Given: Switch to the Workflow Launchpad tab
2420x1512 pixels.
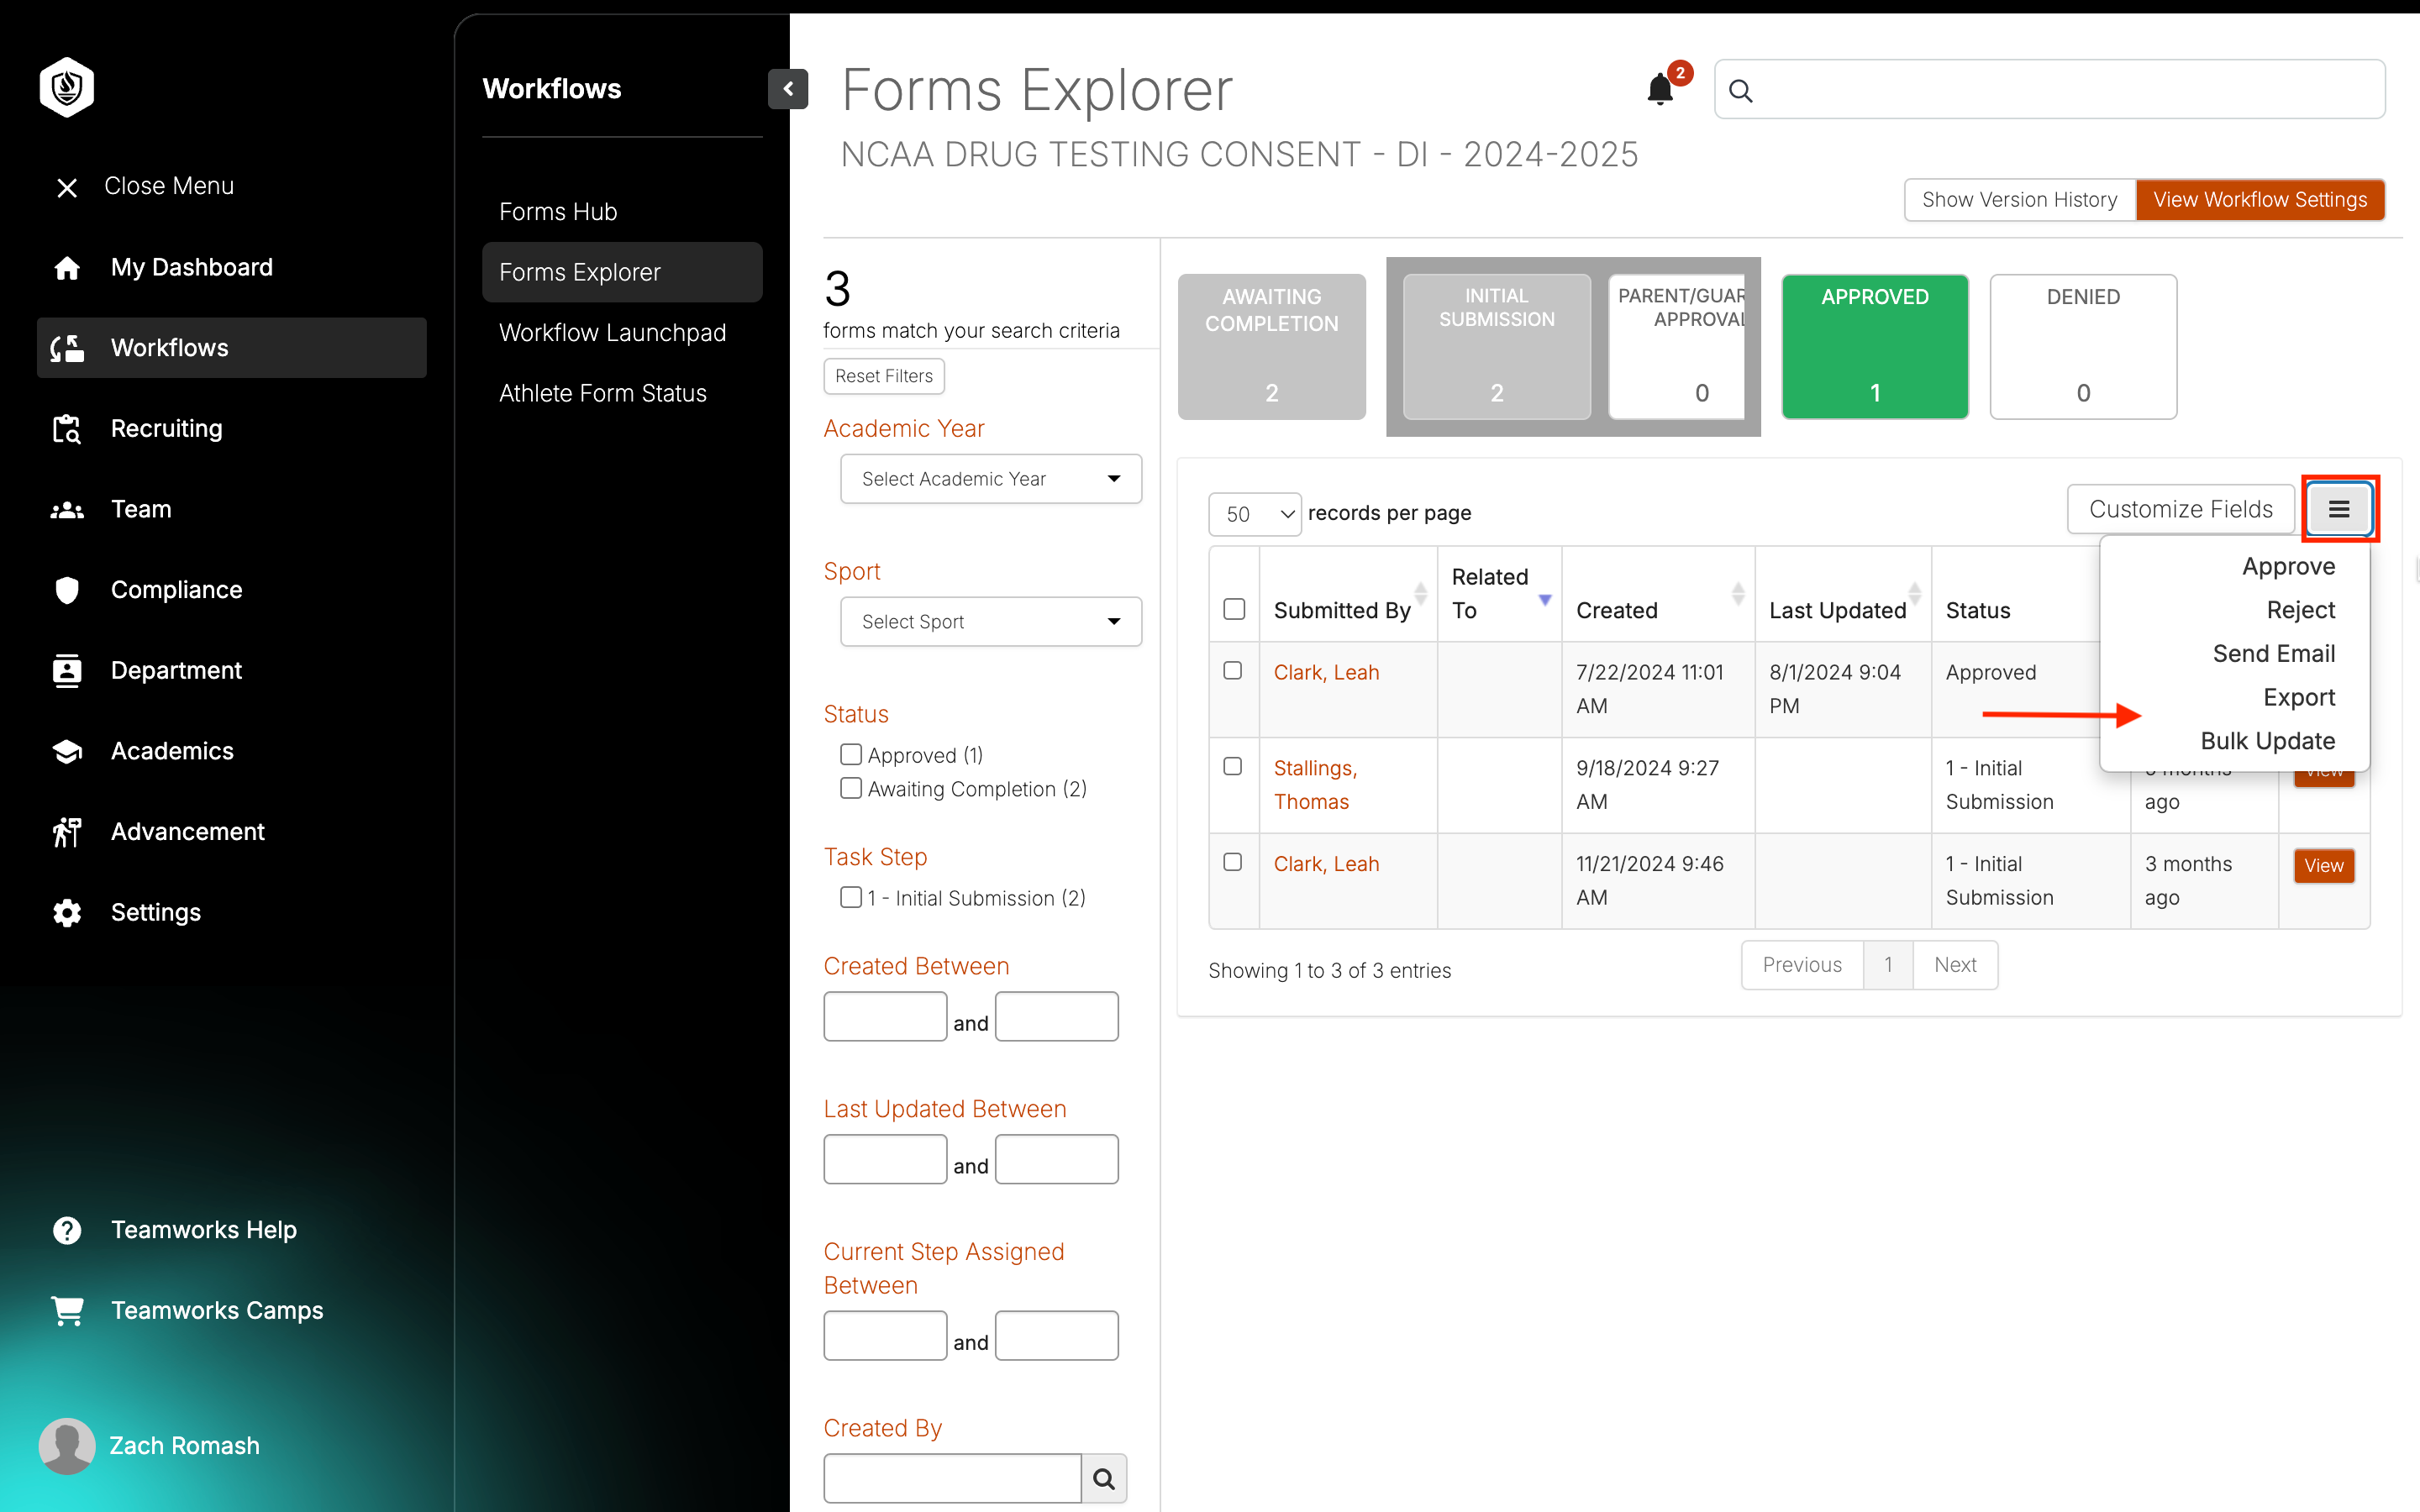Looking at the screenshot, I should tap(613, 332).
